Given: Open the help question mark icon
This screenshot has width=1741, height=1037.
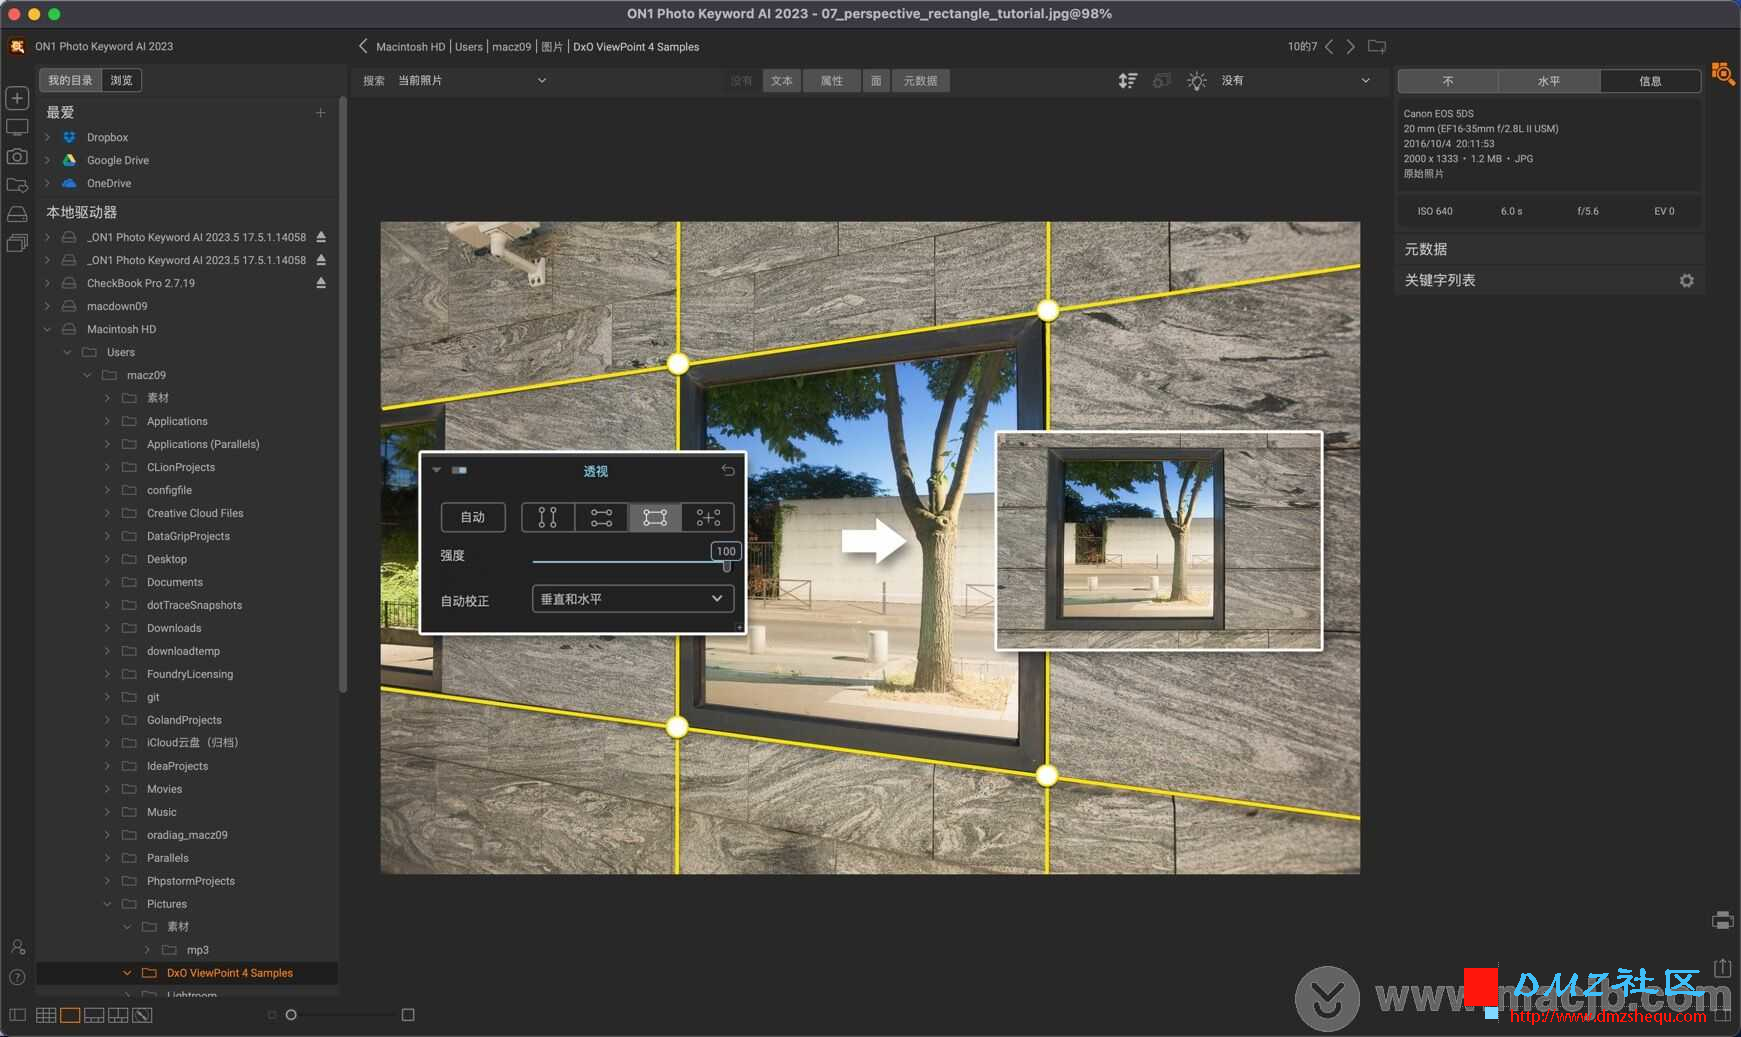Looking at the screenshot, I should click(x=17, y=977).
